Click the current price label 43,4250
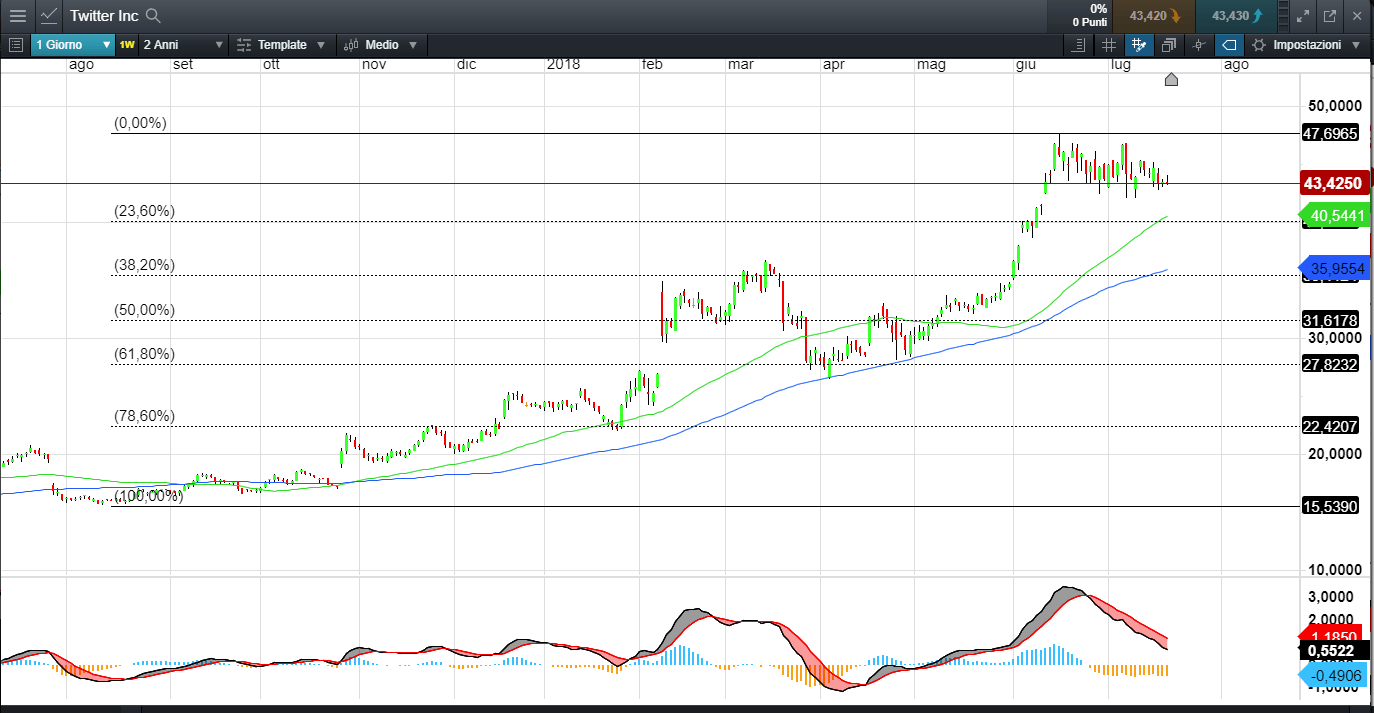Image resolution: width=1374 pixels, height=713 pixels. (x=1332, y=184)
